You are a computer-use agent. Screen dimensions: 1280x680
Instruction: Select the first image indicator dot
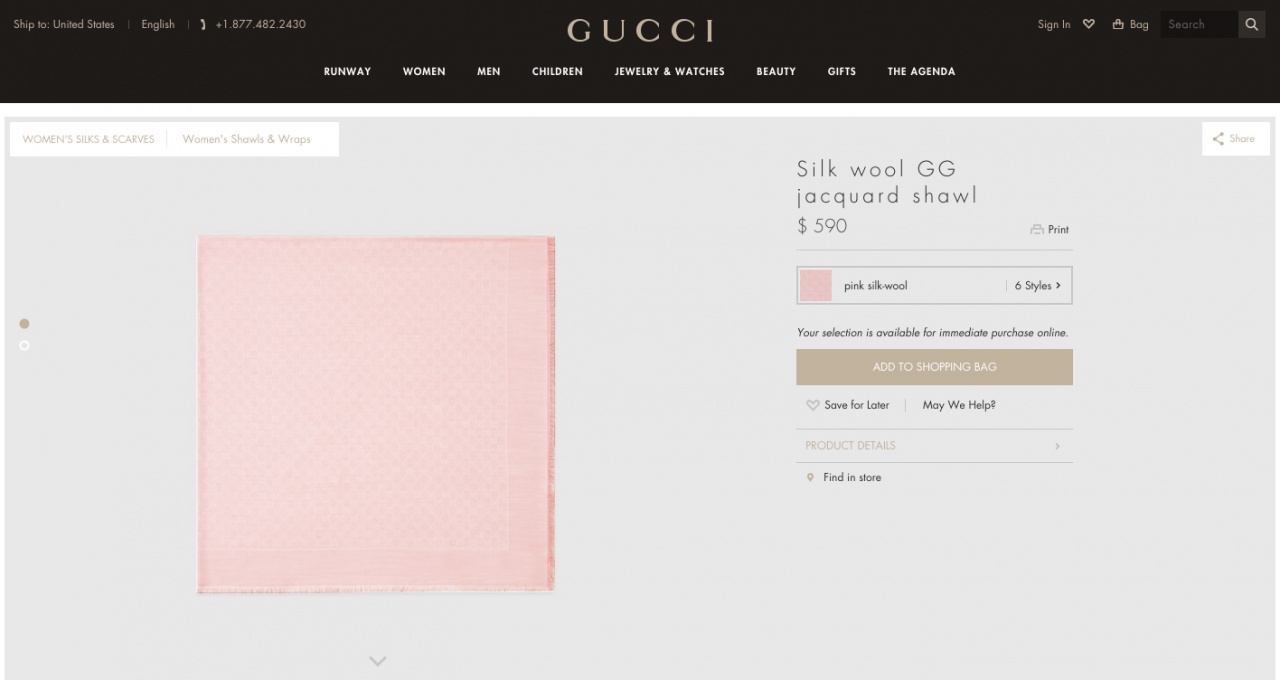click(25, 324)
